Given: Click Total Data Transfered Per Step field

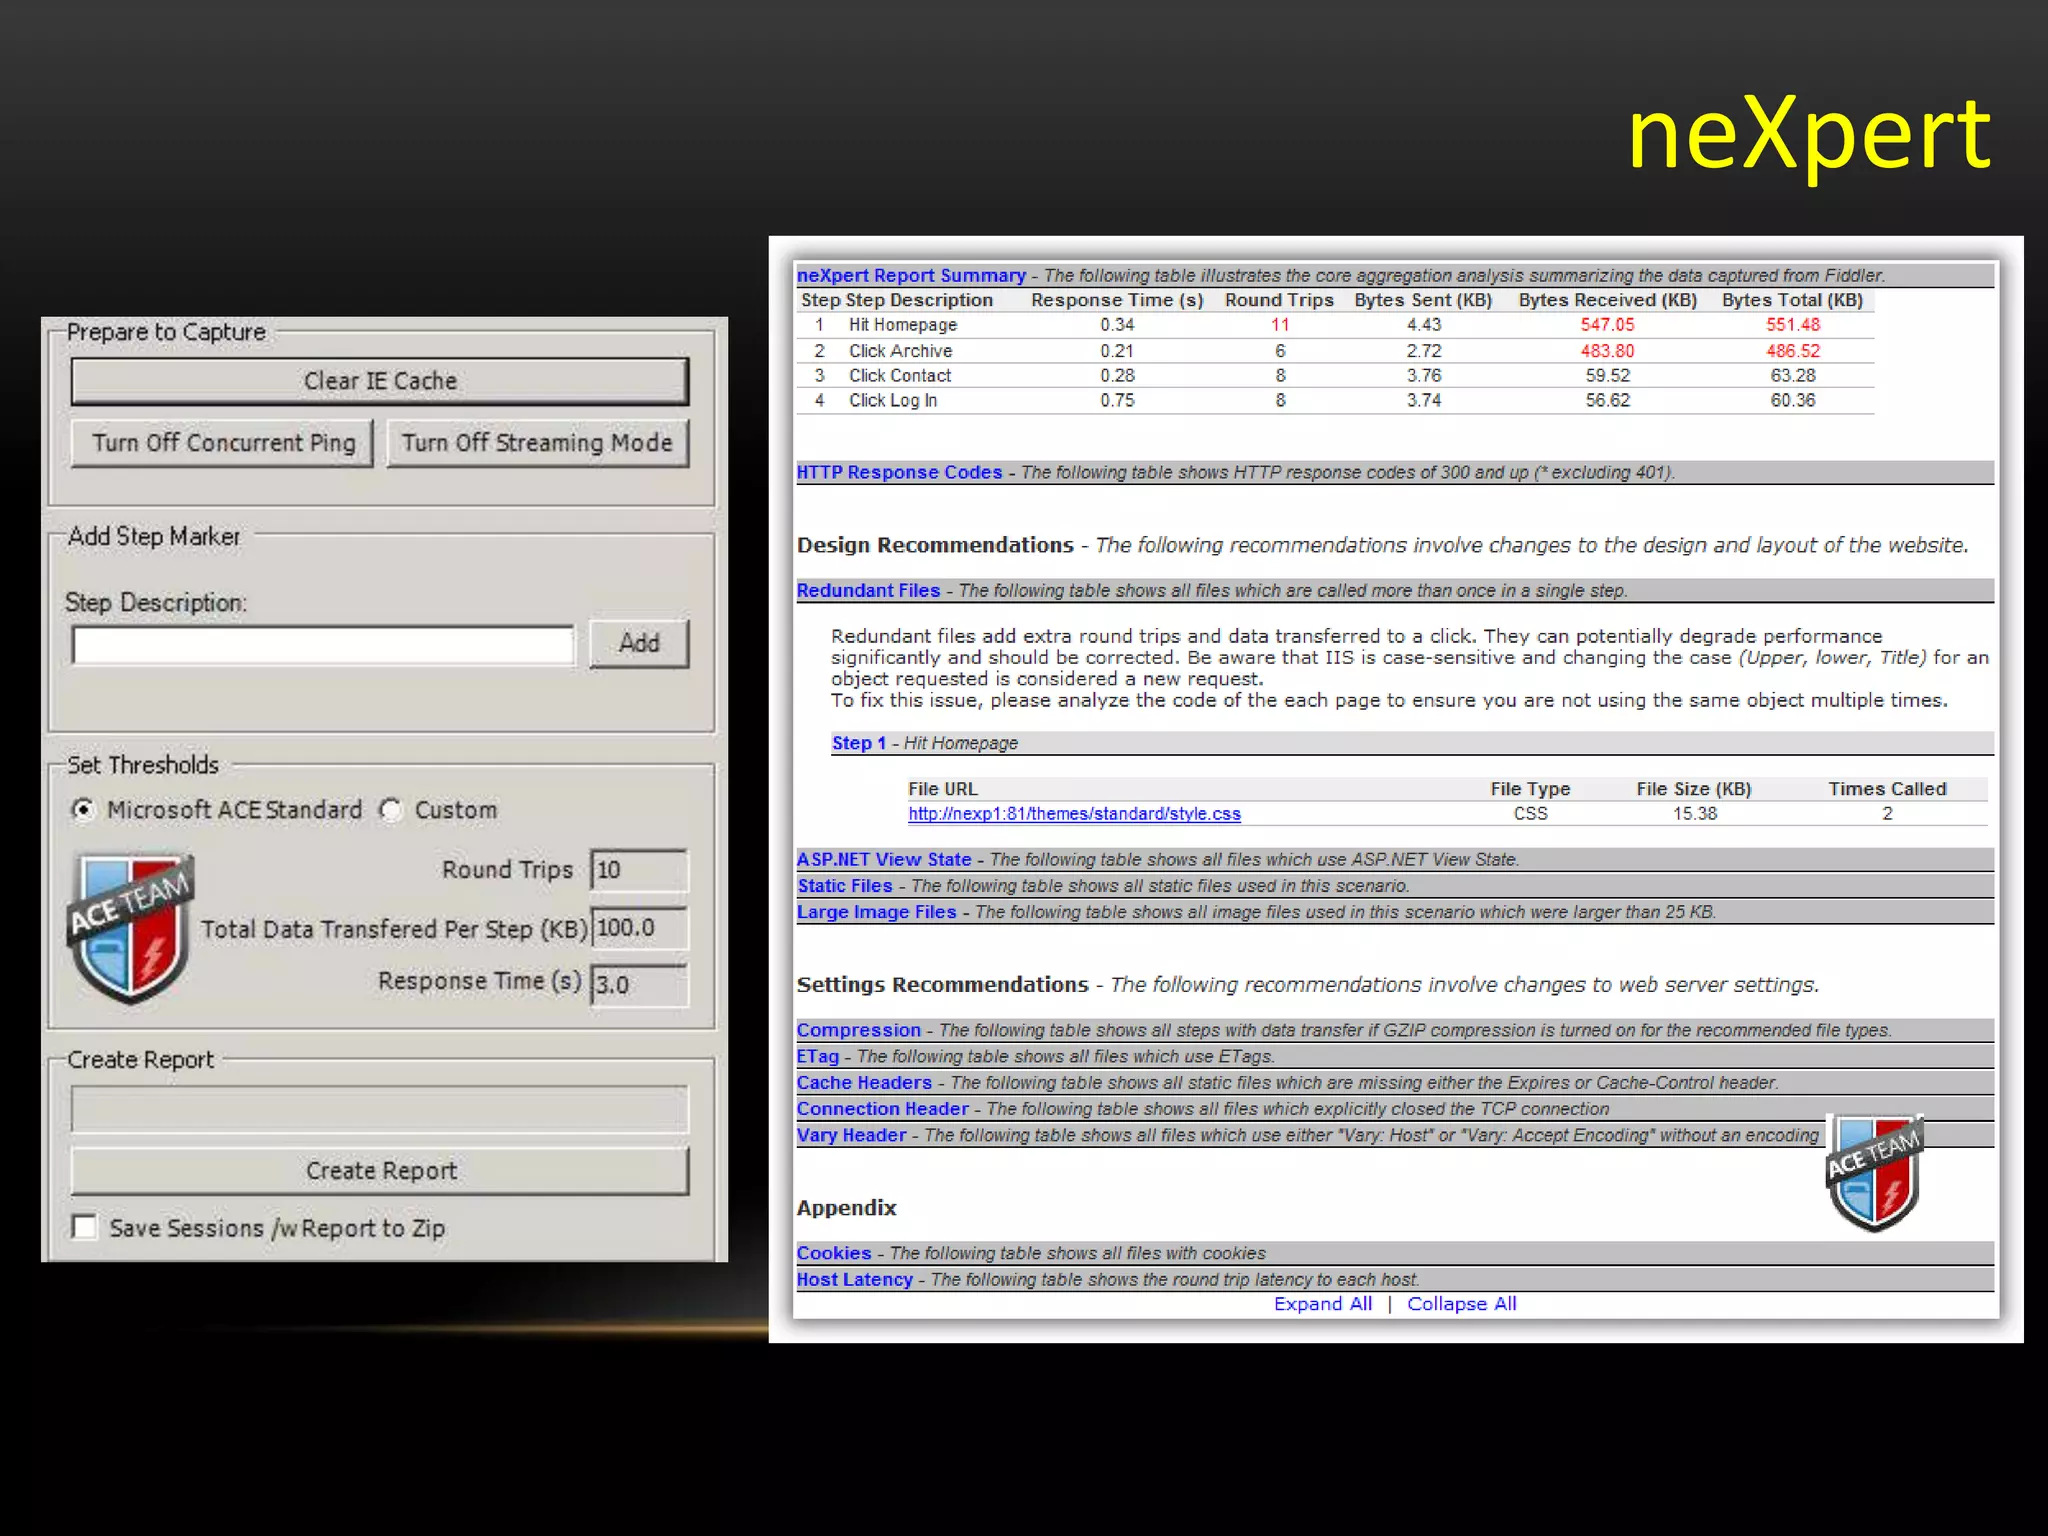Looking at the screenshot, I should tap(639, 928).
